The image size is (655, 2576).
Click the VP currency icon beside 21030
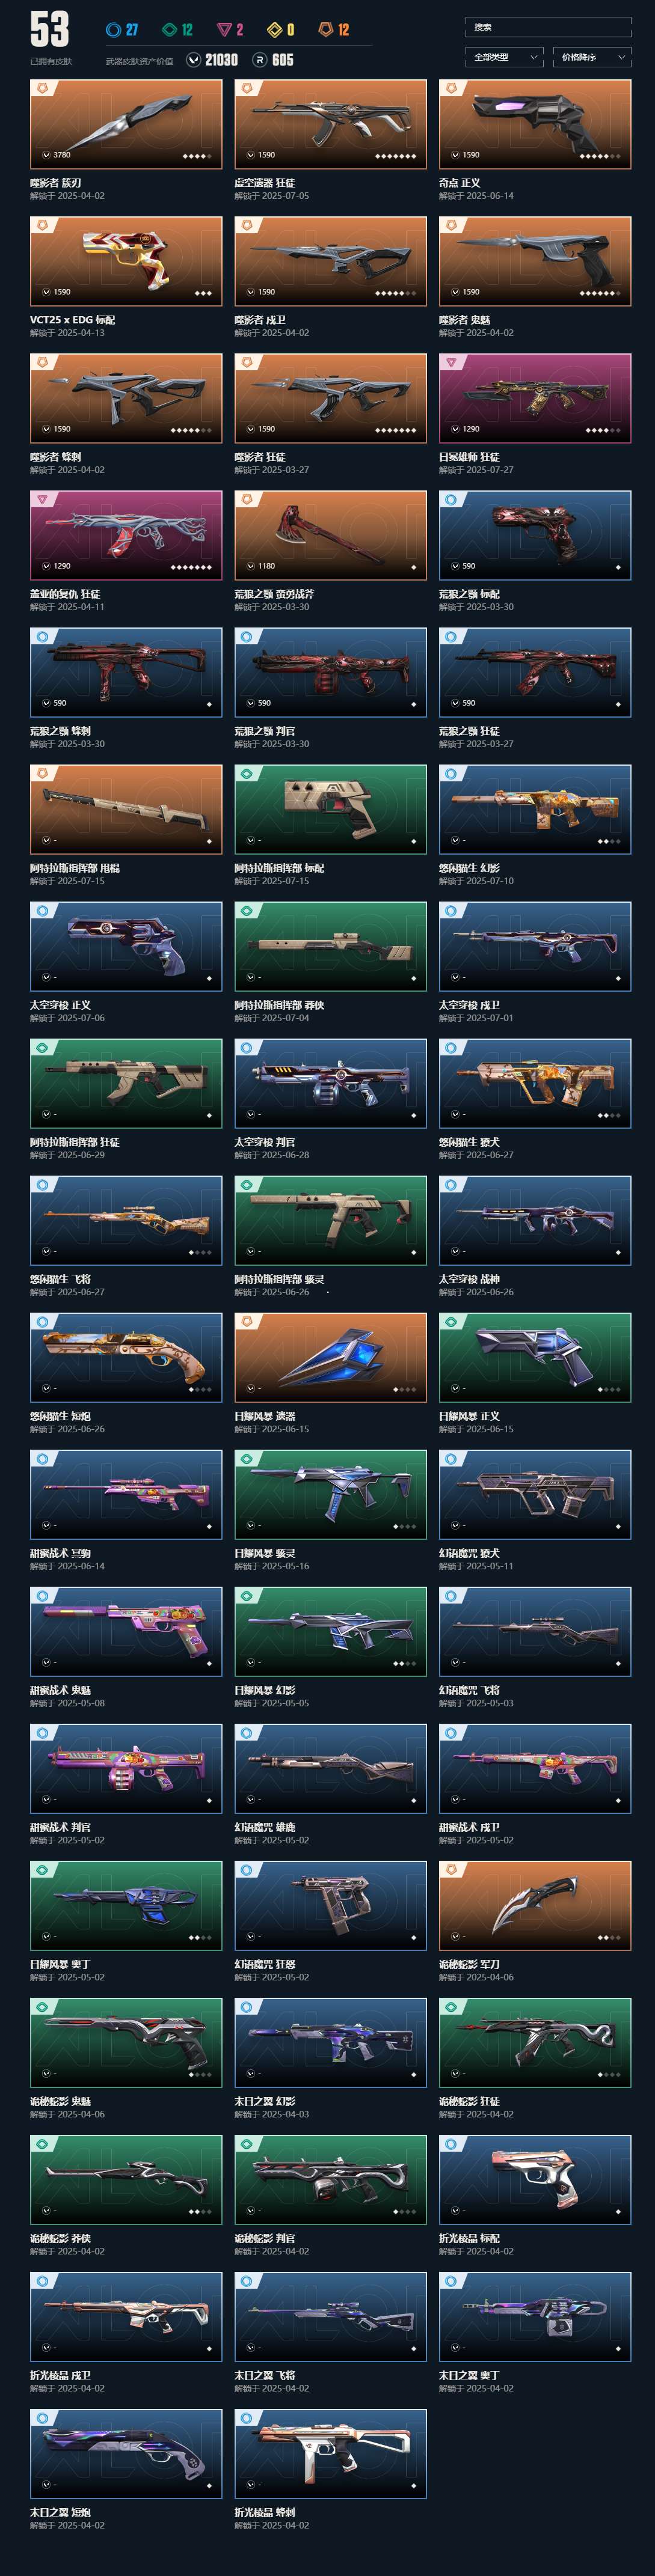[193, 60]
